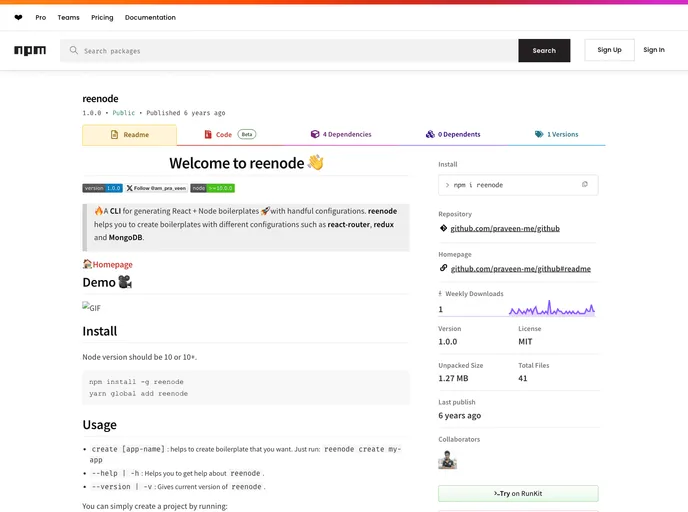Click the chain link icon beside homepage URL
Viewport: 688px width, 512px height.
point(443,268)
